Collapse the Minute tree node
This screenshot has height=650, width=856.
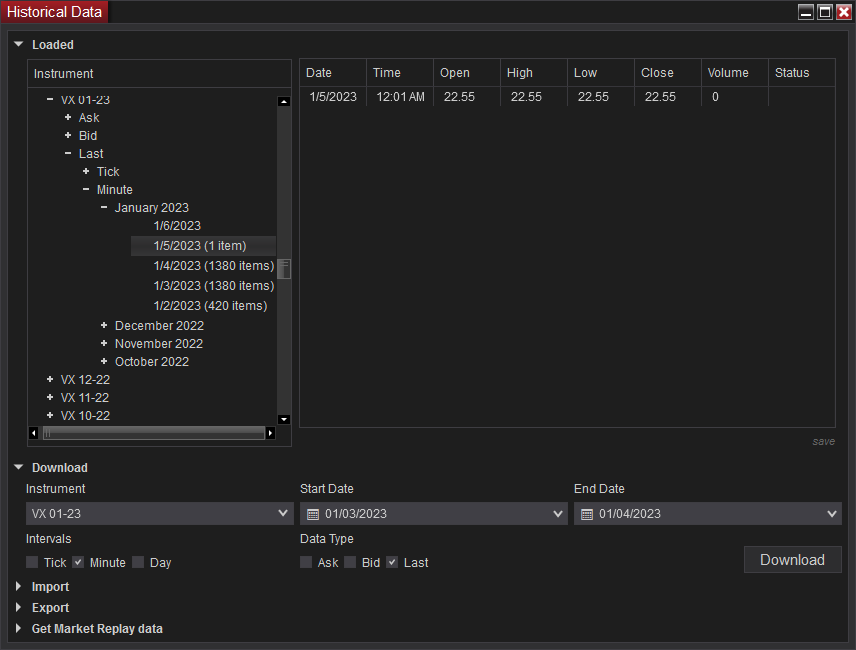point(86,189)
